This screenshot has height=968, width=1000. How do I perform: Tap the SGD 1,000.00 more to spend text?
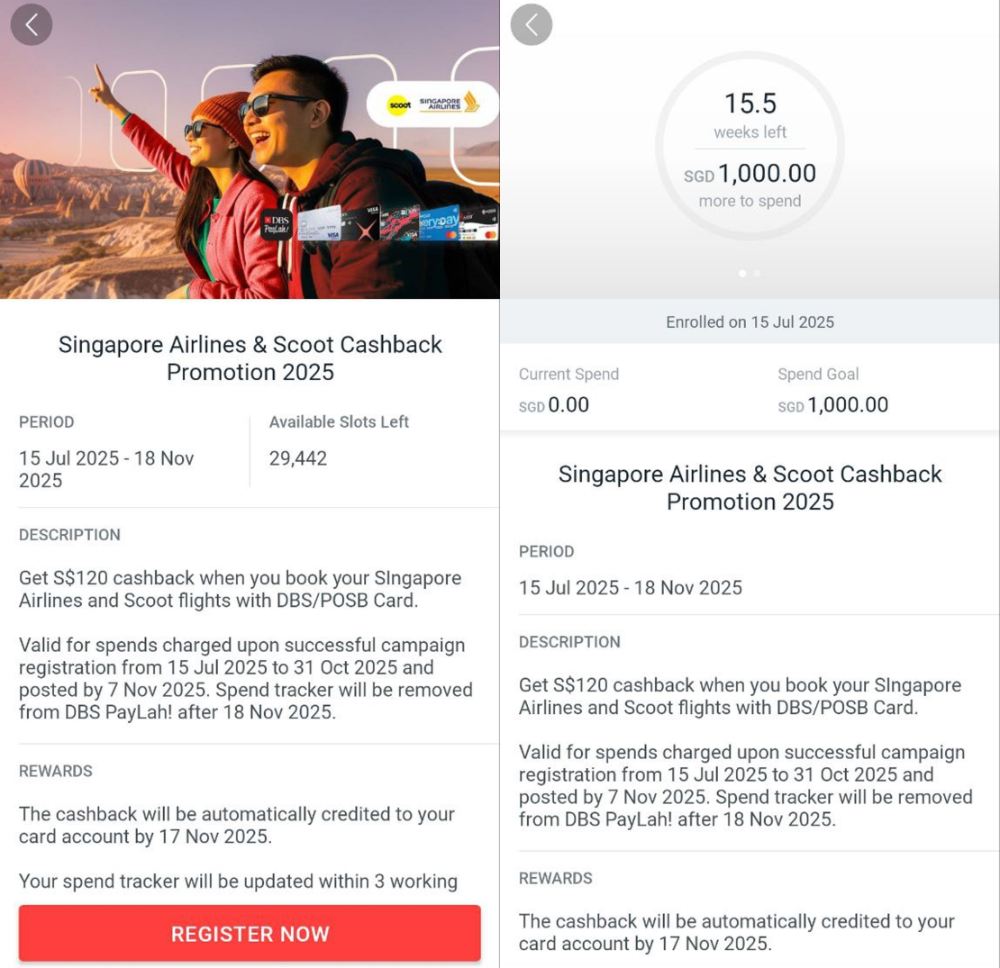click(750, 175)
